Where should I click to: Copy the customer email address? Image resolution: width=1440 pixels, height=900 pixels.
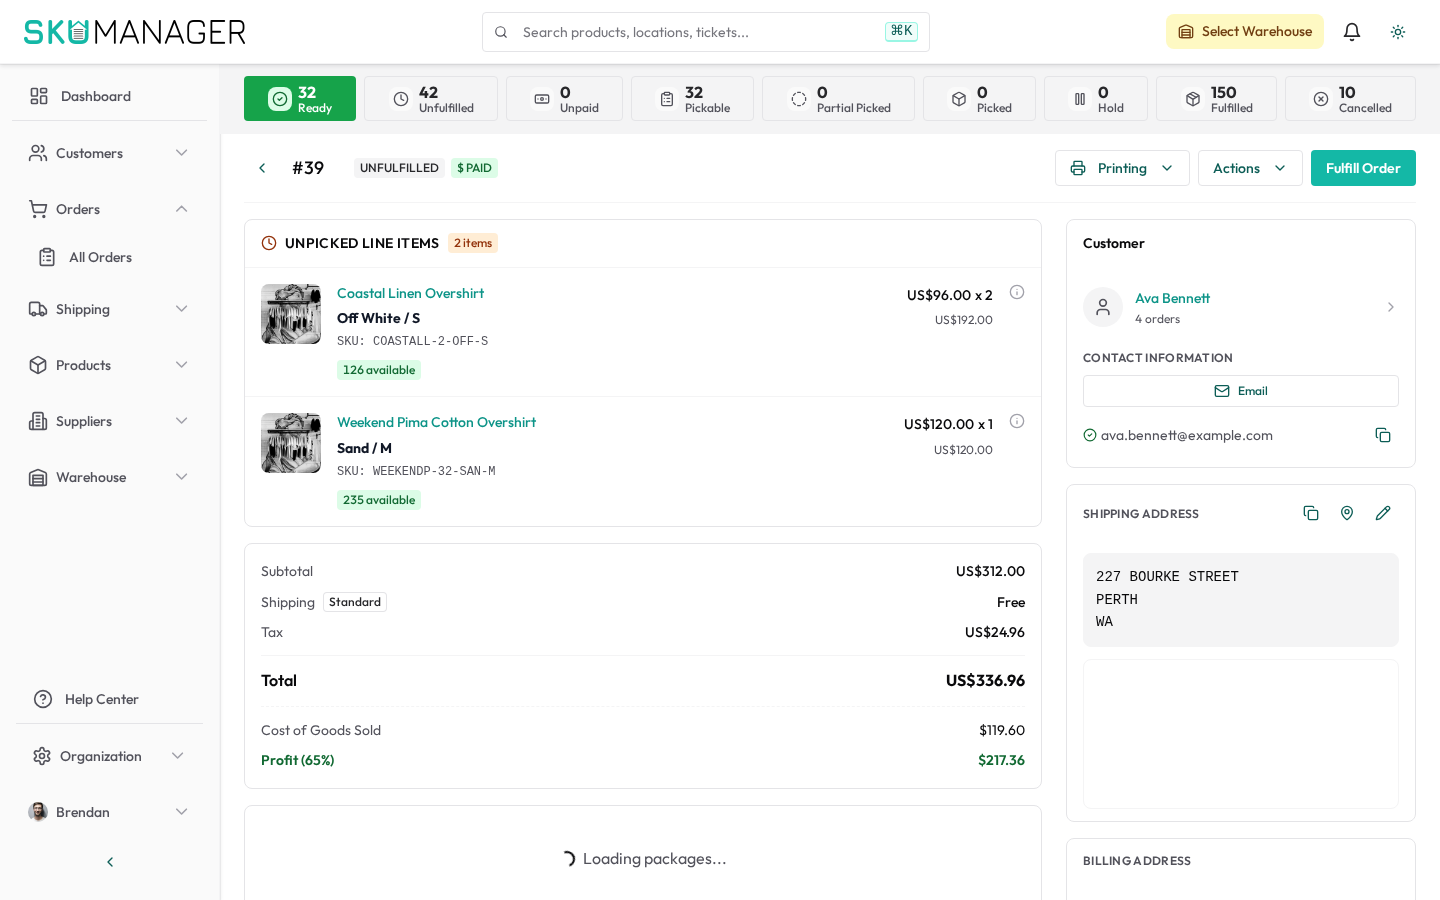point(1383,435)
